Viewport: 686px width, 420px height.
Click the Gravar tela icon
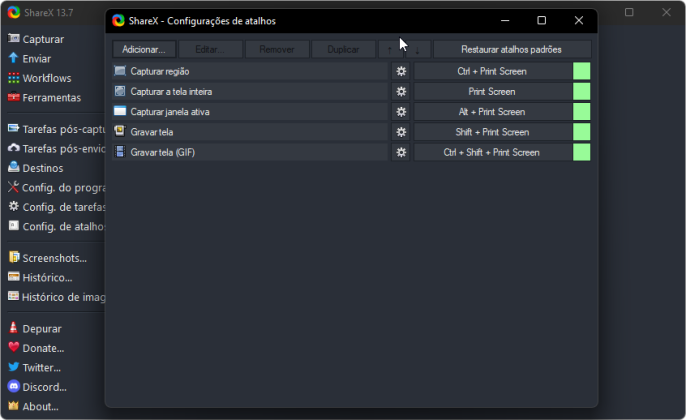[120, 131]
